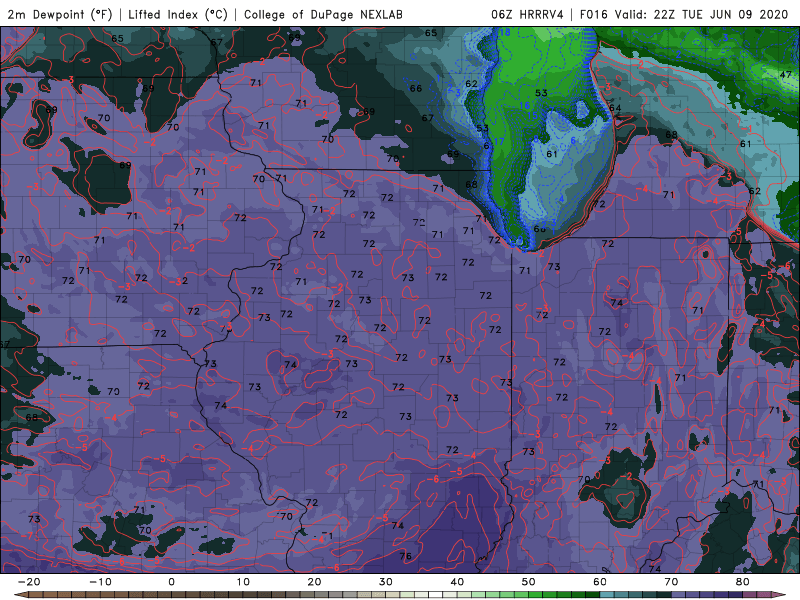Click the -20 label on color scale
This screenshot has width=800, height=600.
pos(29,582)
